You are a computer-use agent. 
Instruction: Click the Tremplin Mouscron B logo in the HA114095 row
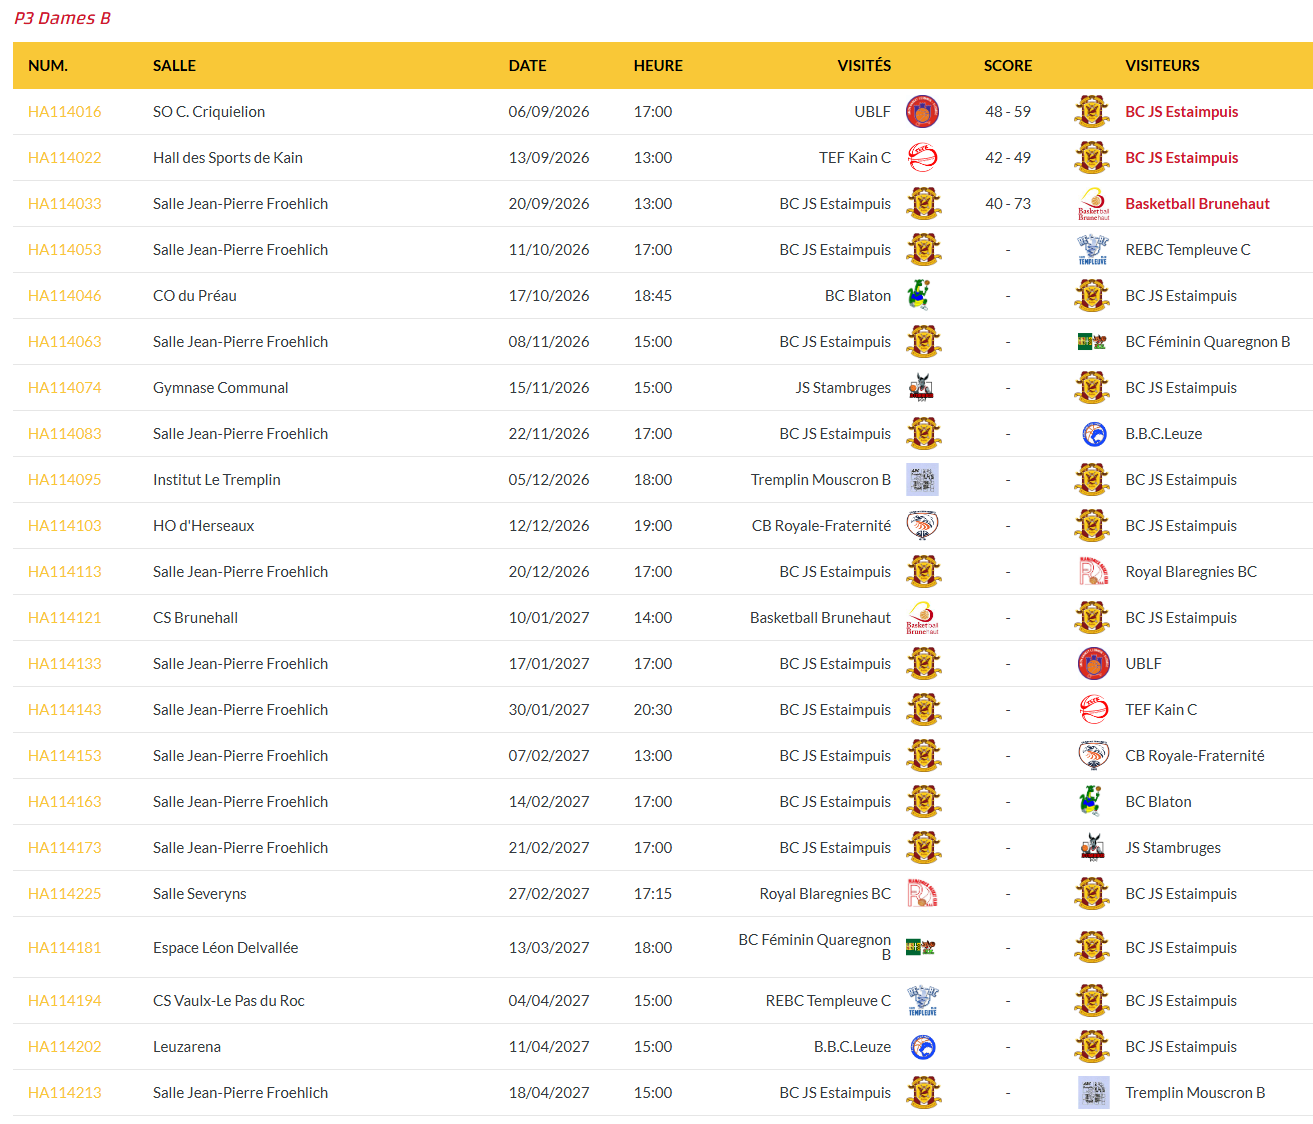click(922, 480)
